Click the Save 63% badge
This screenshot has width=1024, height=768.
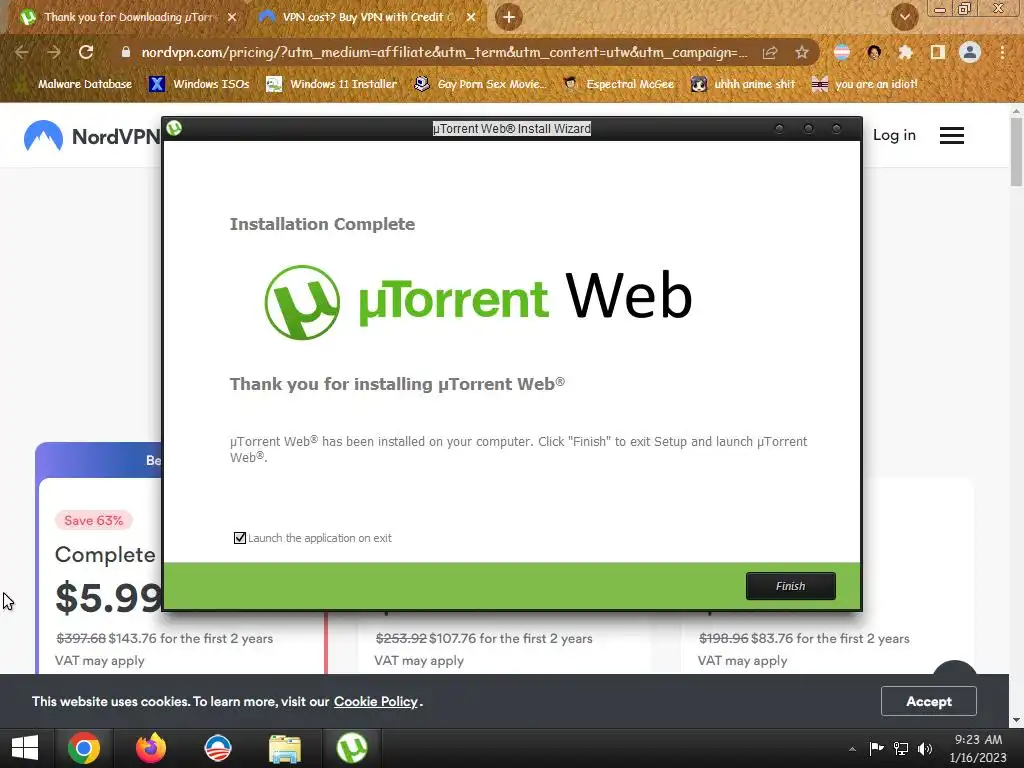[93, 520]
